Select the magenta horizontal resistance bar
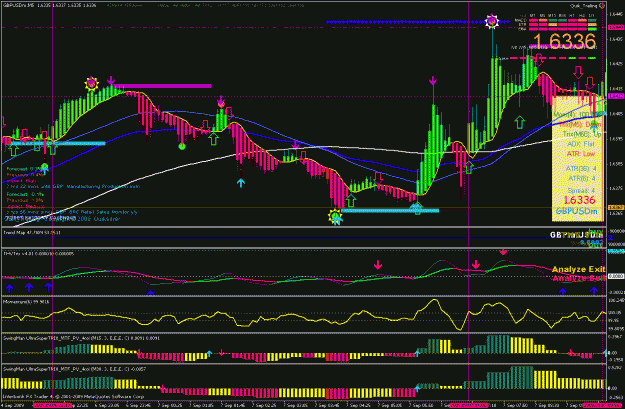 point(162,86)
